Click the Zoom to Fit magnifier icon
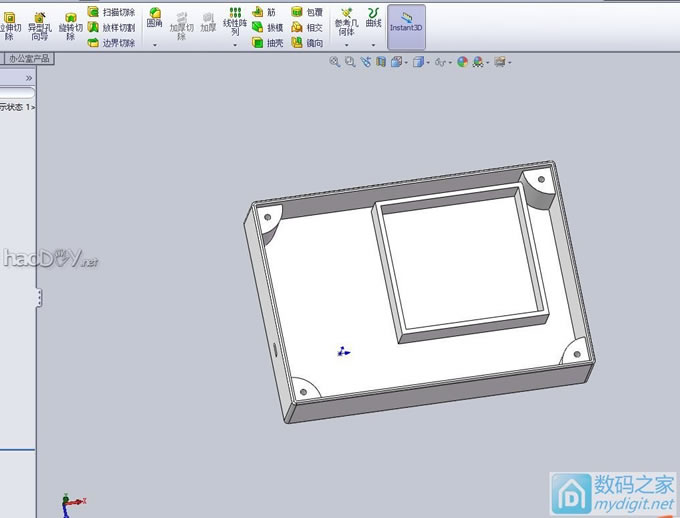 tap(335, 62)
